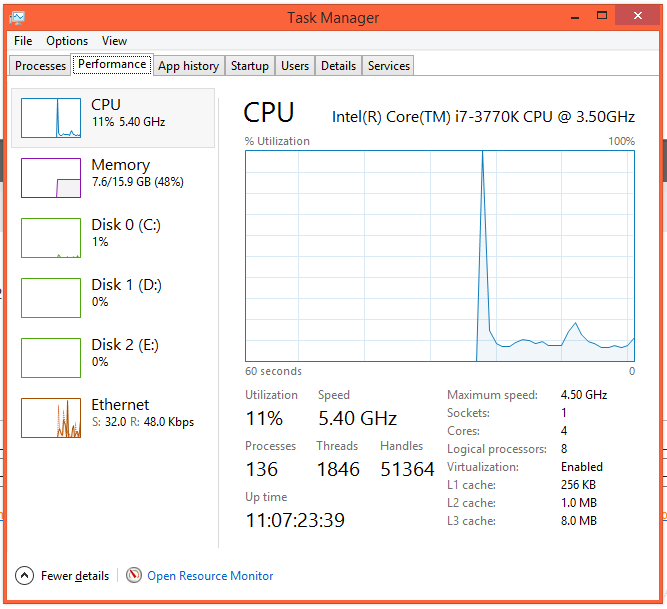The height and width of the screenshot is (609, 667).
Task: Close the Task Manager window
Action: click(x=638, y=16)
